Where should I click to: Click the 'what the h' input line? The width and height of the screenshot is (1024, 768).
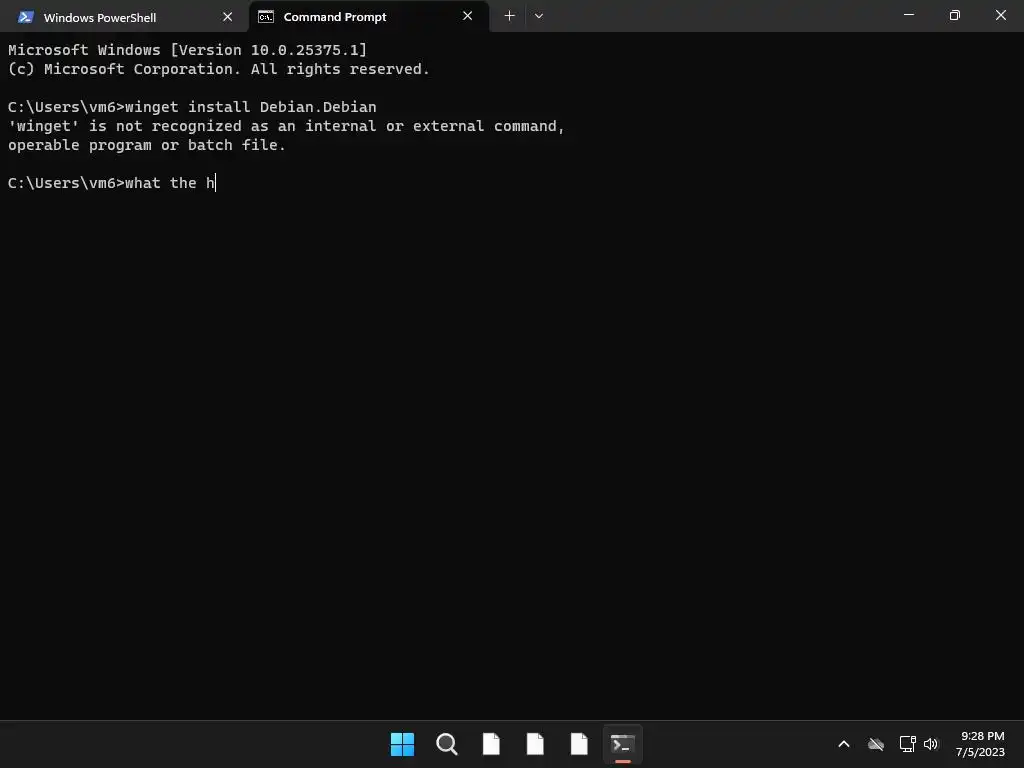coord(112,183)
